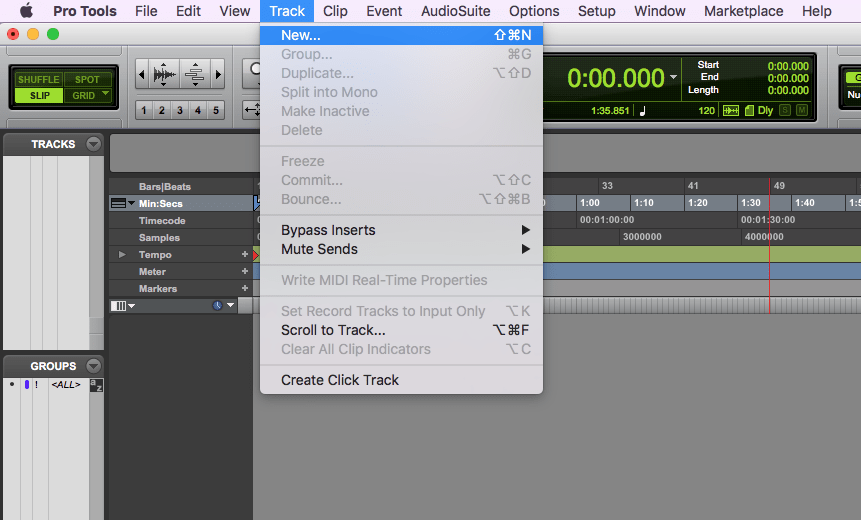Click the edit window view columns icon
This screenshot has width=861, height=520.
(118, 306)
